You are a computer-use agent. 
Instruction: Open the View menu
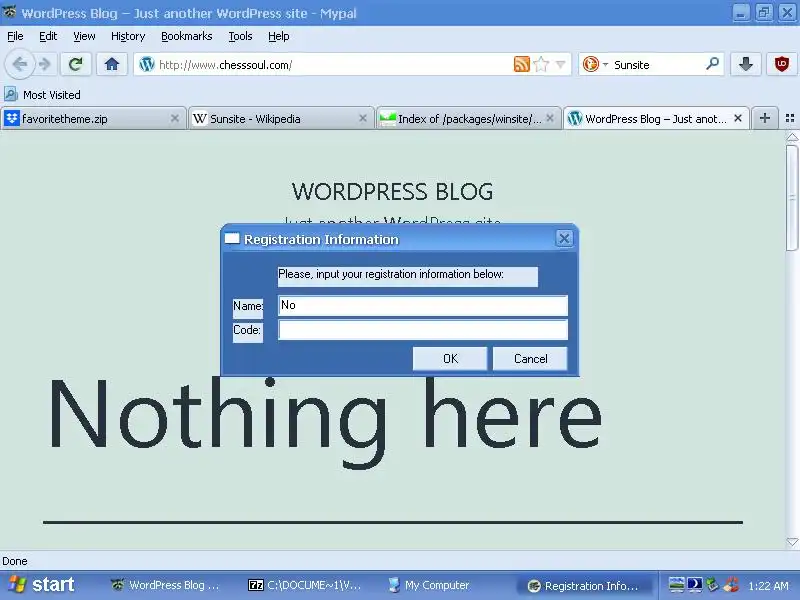coord(84,36)
